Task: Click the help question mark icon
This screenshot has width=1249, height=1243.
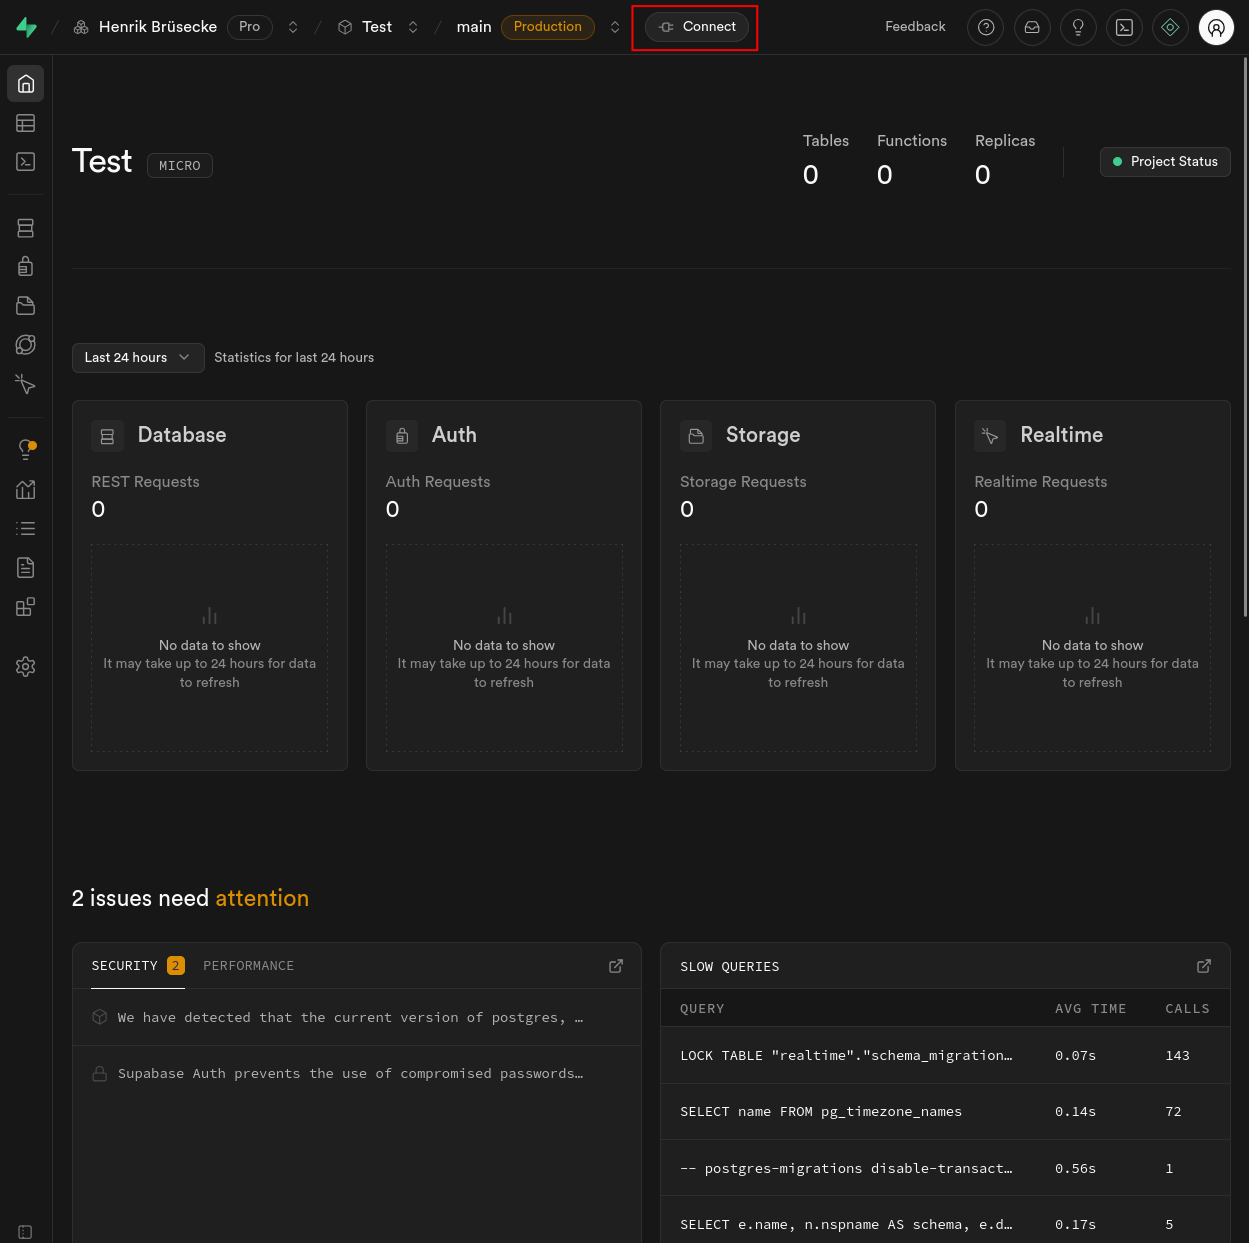Action: click(986, 27)
